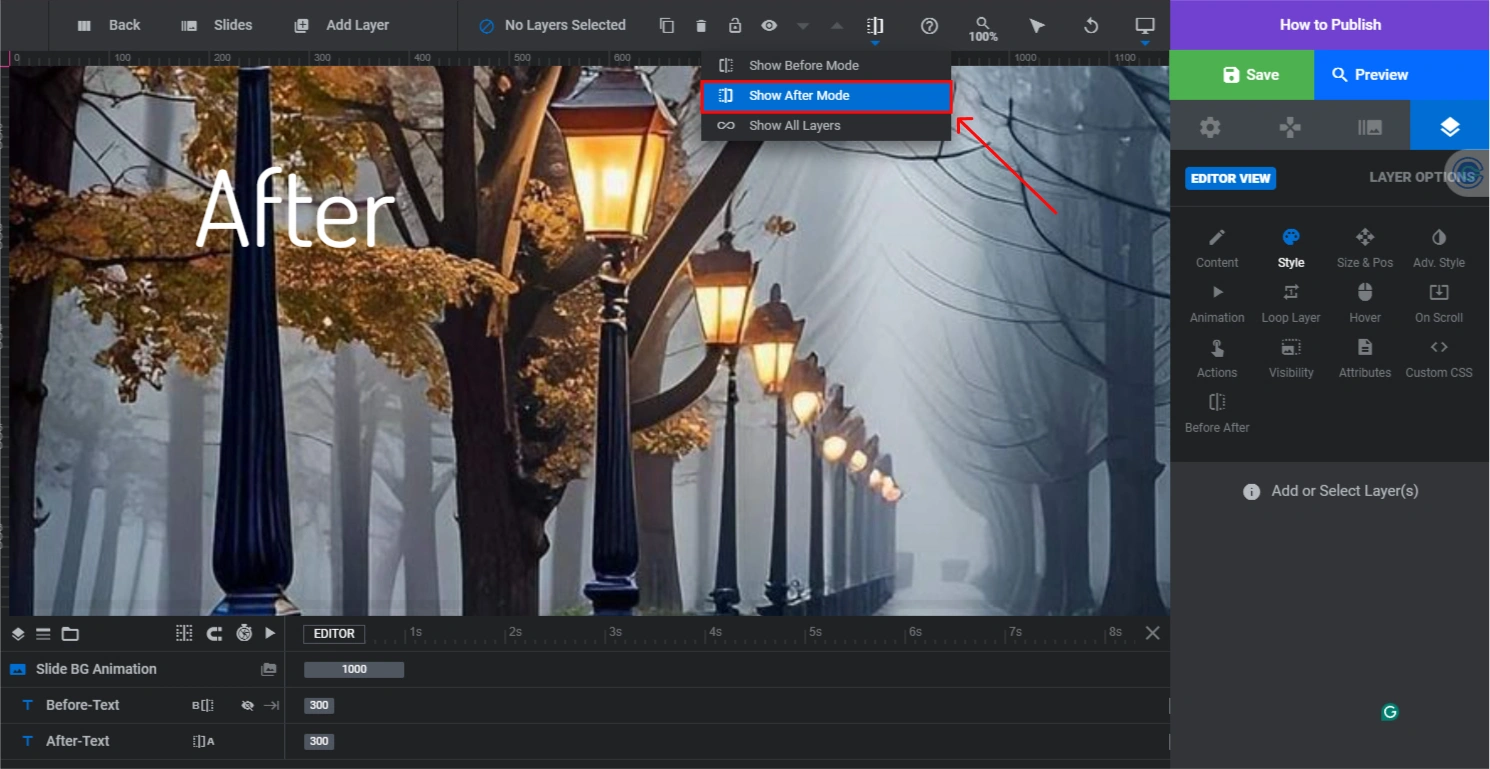Select the Style layer option
The image size is (1490, 769).
pyautogui.click(x=1291, y=248)
